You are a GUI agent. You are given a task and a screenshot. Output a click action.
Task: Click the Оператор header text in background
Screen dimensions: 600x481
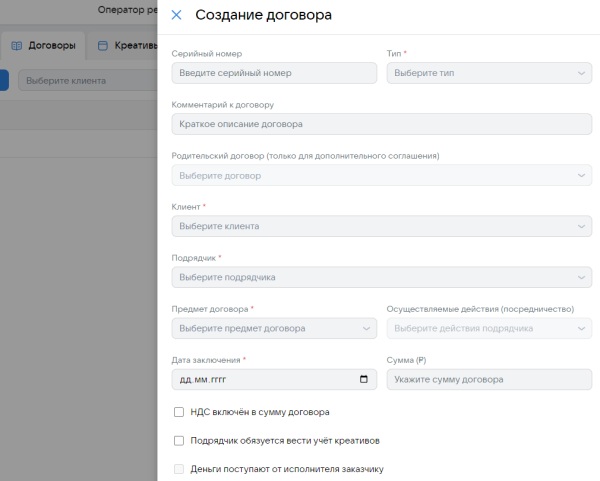(127, 10)
